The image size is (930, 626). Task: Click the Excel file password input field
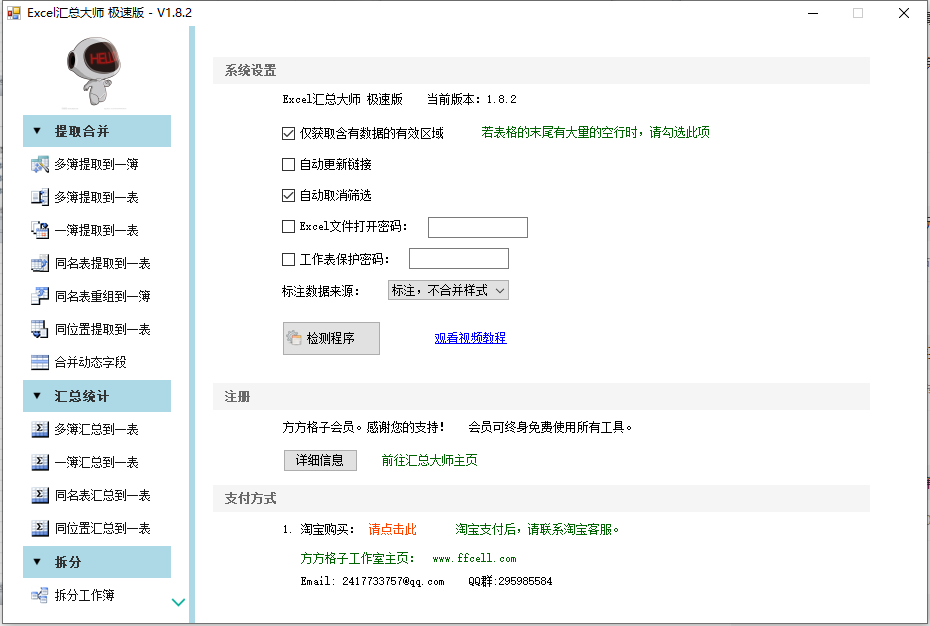click(477, 227)
